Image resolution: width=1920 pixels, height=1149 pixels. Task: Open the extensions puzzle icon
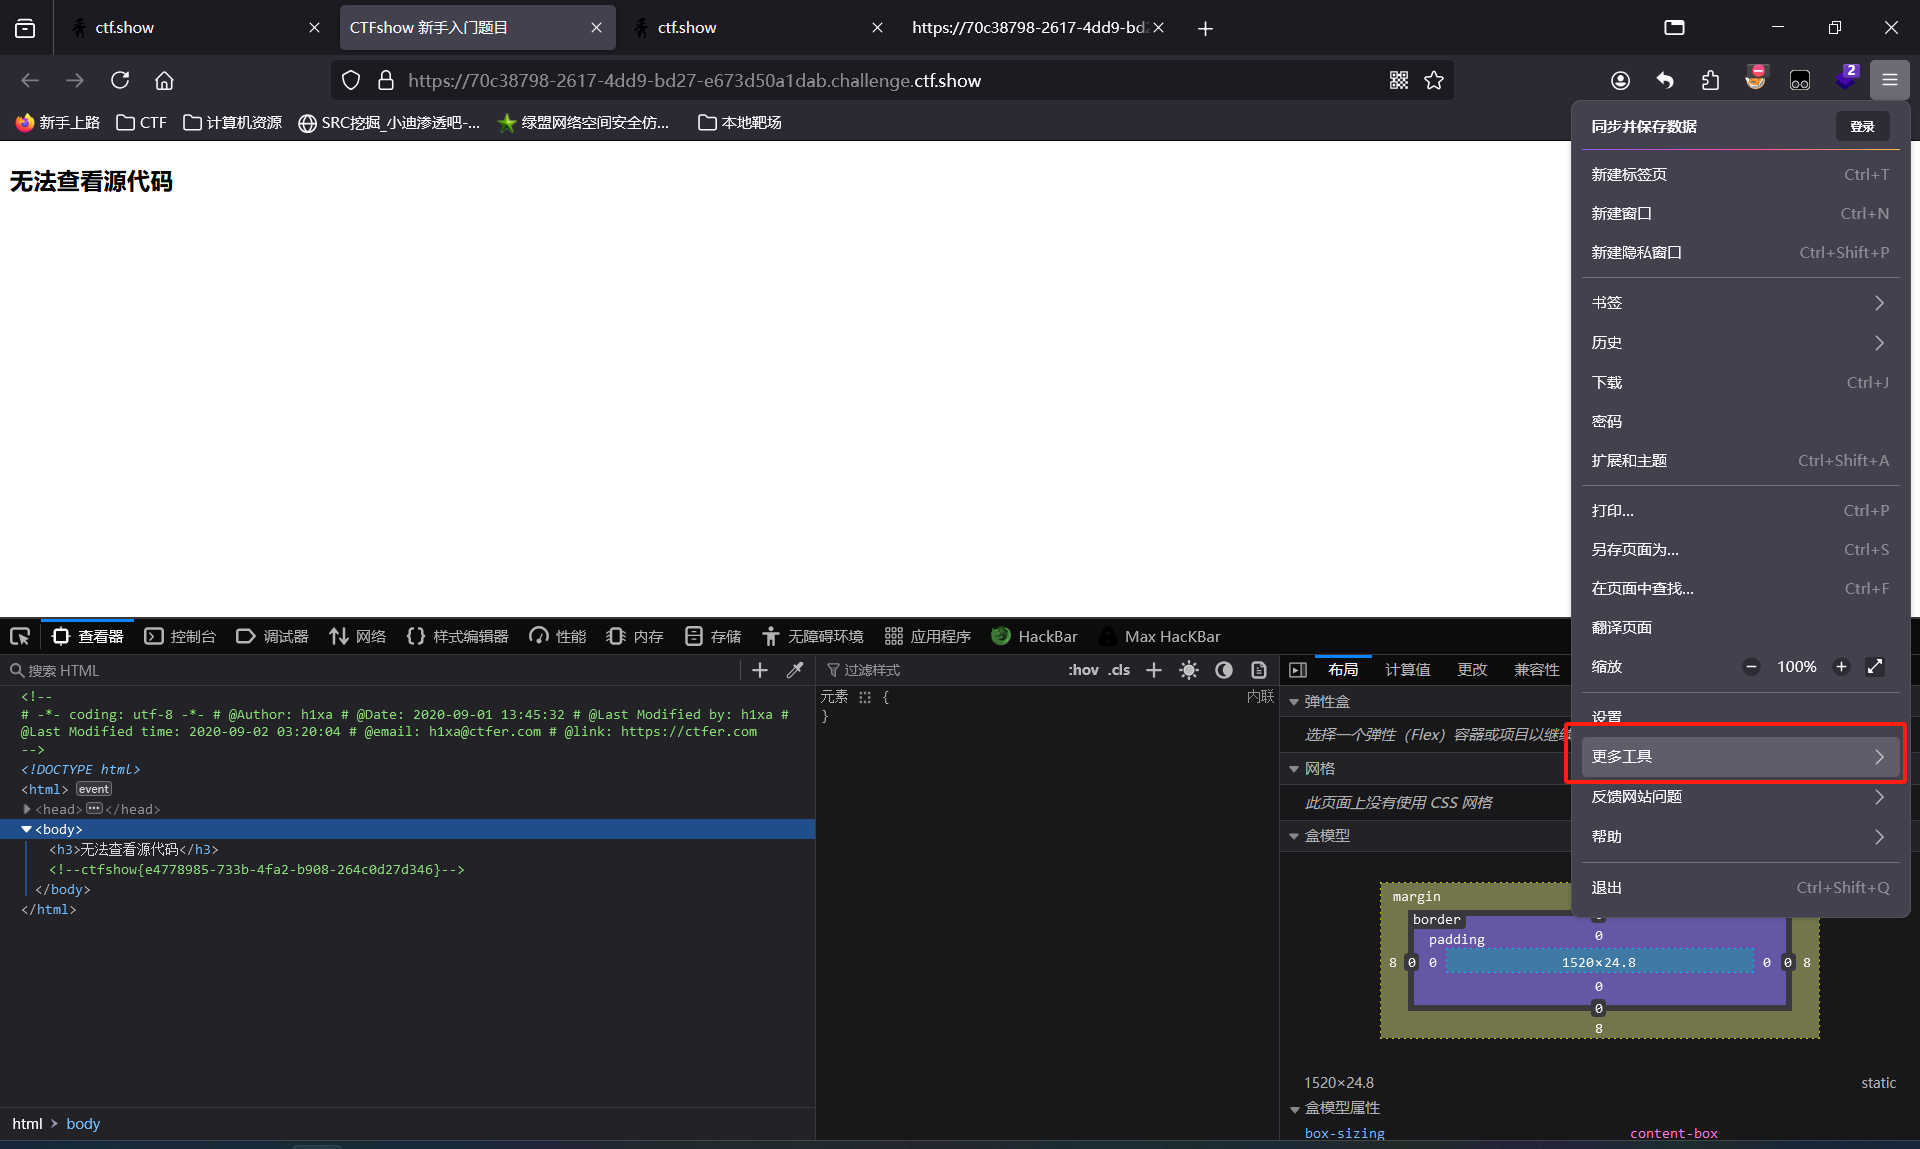pyautogui.click(x=1710, y=80)
